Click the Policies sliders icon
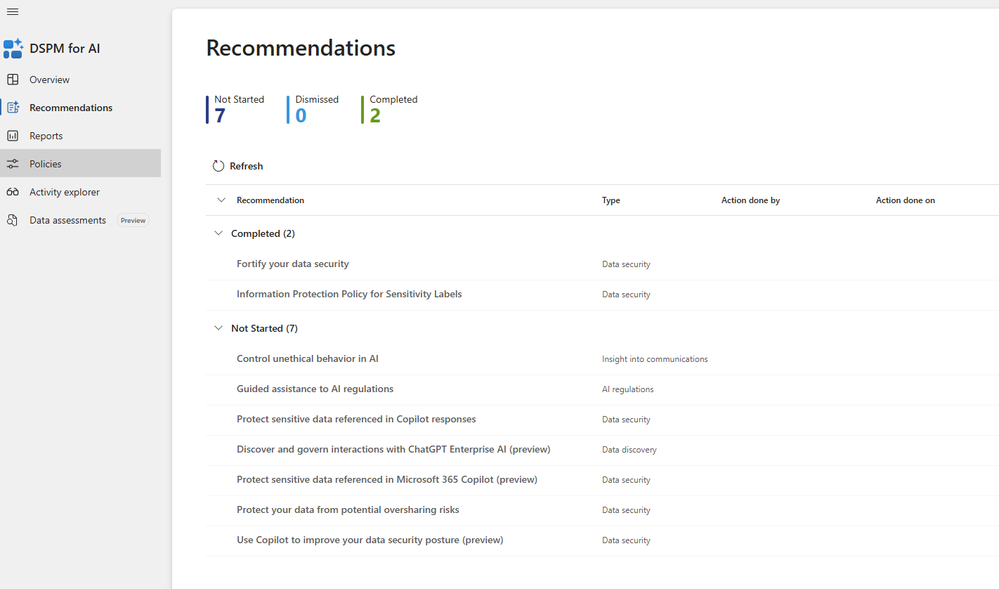The height and width of the screenshot is (589, 999). (13, 164)
